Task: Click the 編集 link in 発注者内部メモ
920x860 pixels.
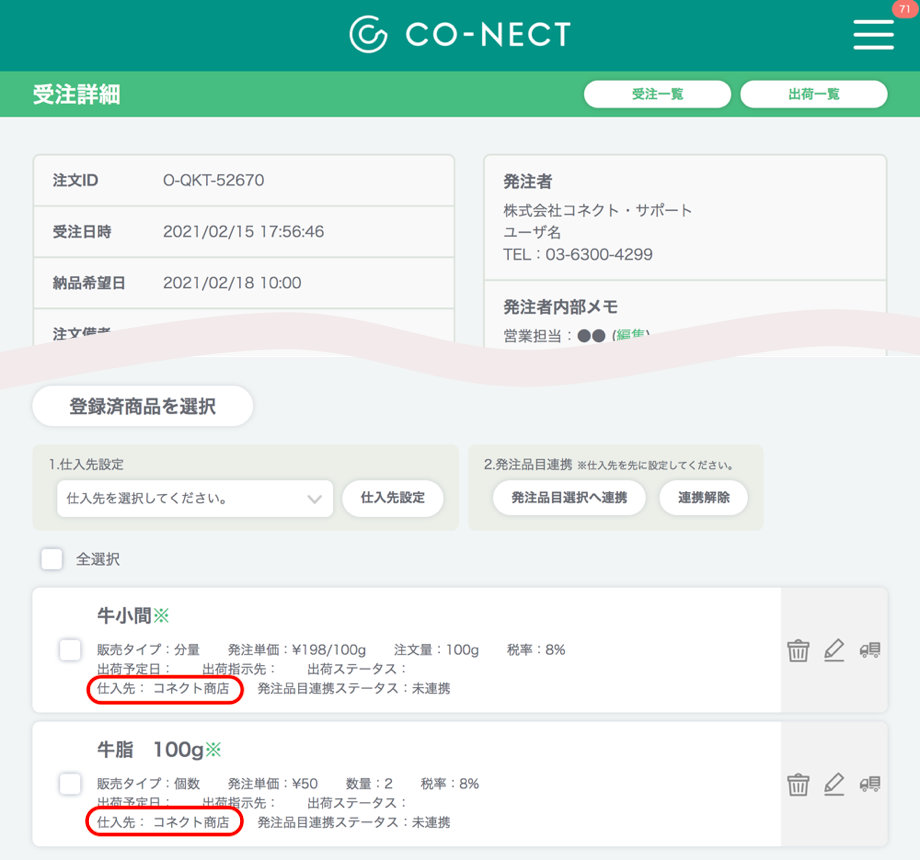Action: tap(630, 335)
